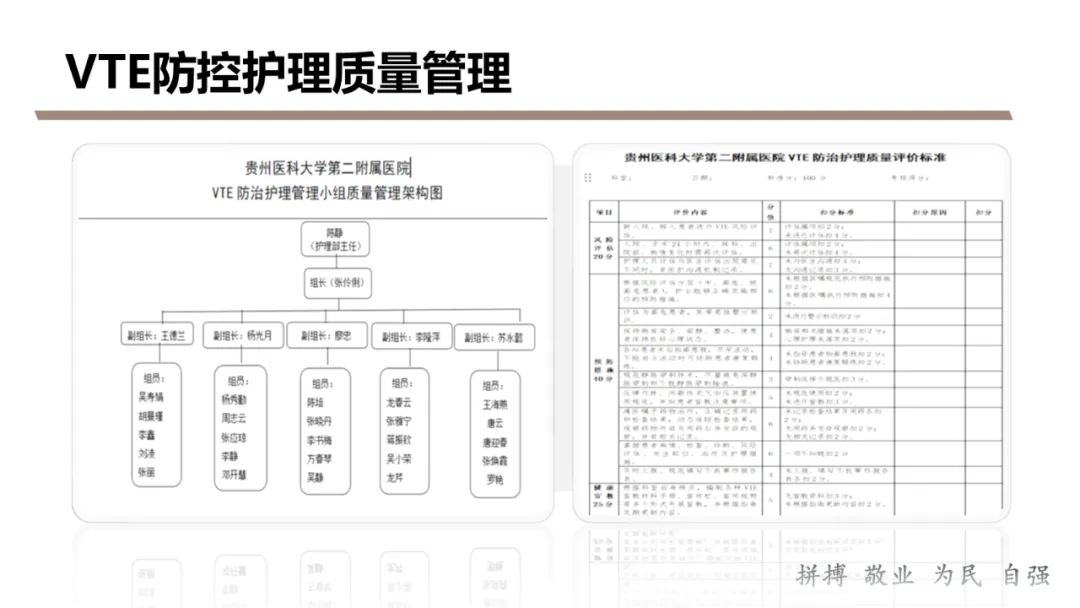
Task: Click member name 李书梅
Action: [x=319, y=440]
